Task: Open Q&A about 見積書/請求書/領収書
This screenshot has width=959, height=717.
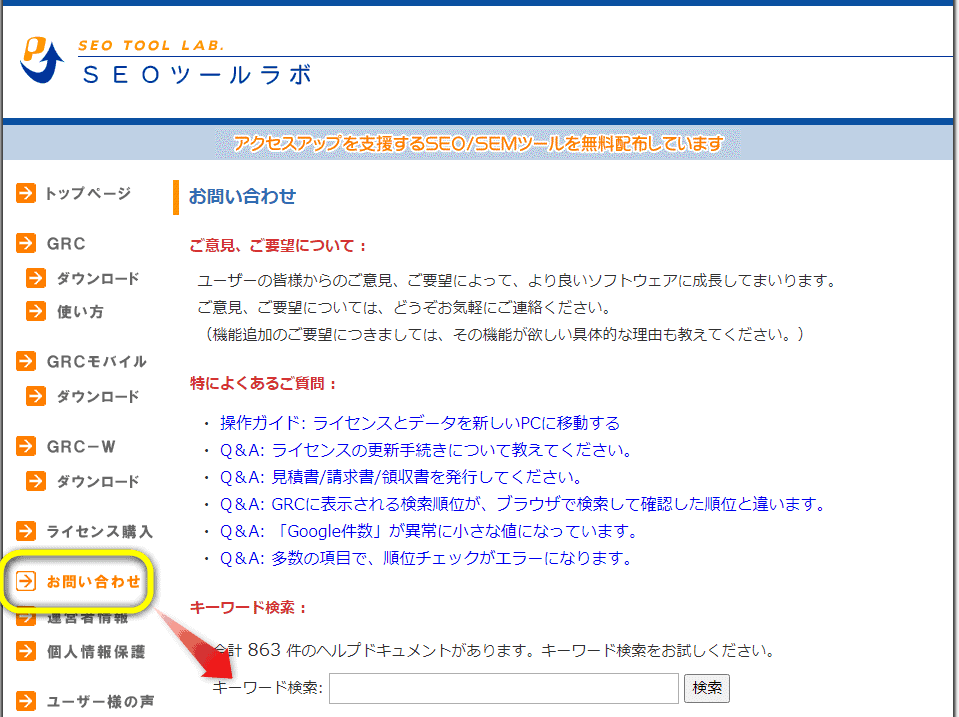Action: click(x=401, y=477)
